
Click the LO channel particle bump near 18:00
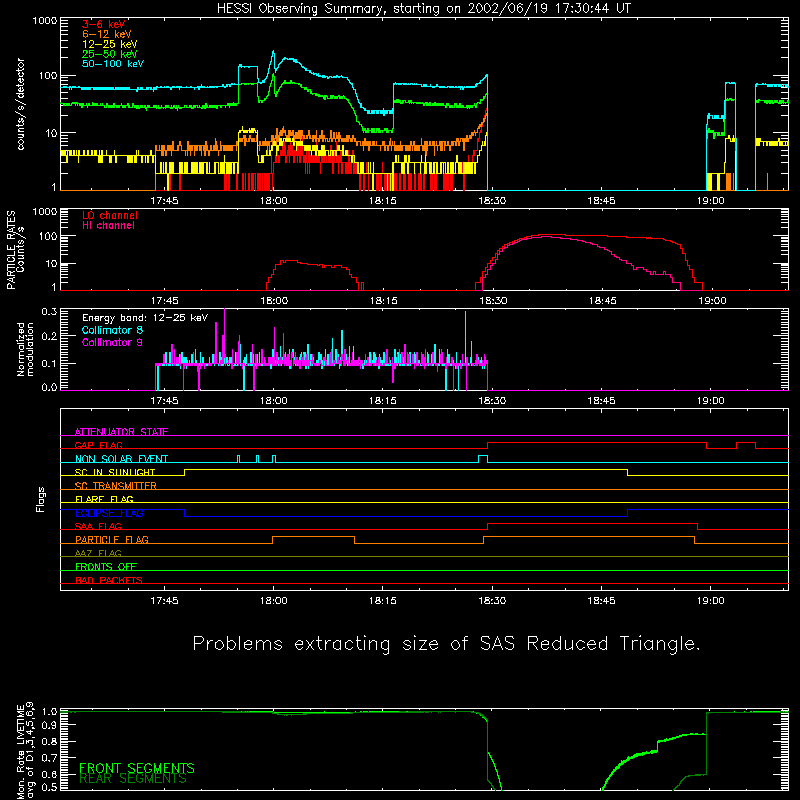[x=314, y=274]
